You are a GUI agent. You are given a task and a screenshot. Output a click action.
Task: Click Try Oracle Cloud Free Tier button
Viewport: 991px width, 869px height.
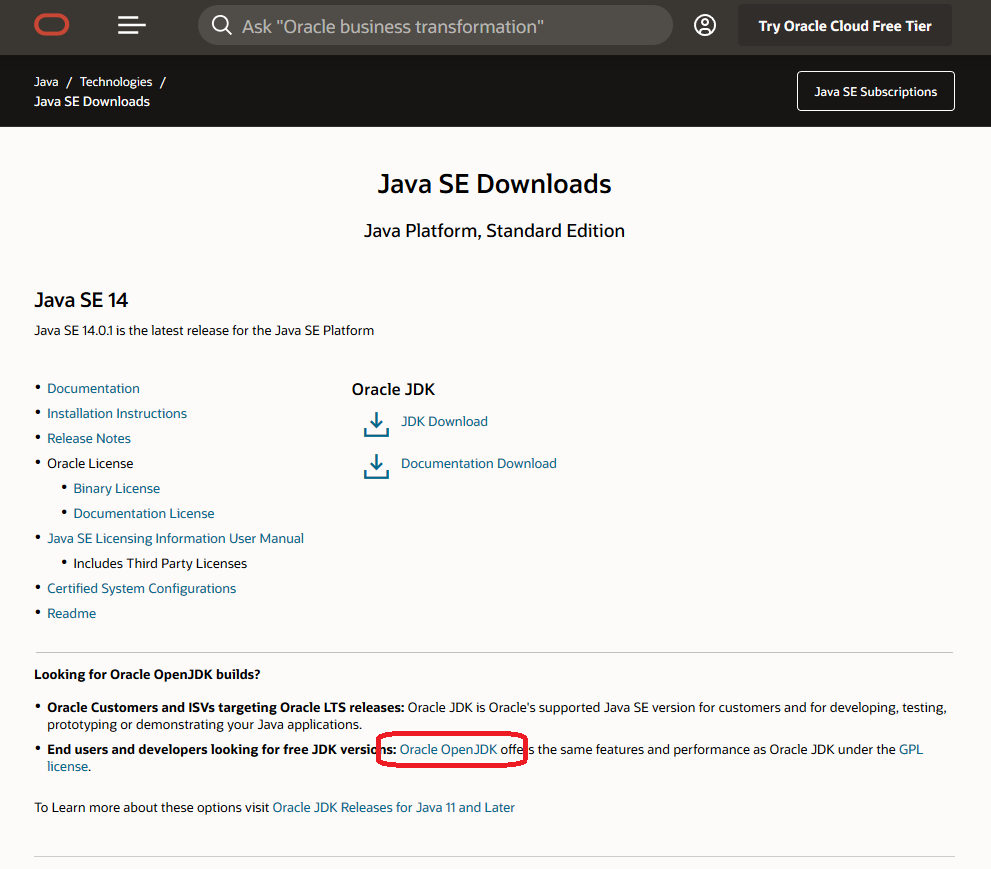(x=844, y=26)
